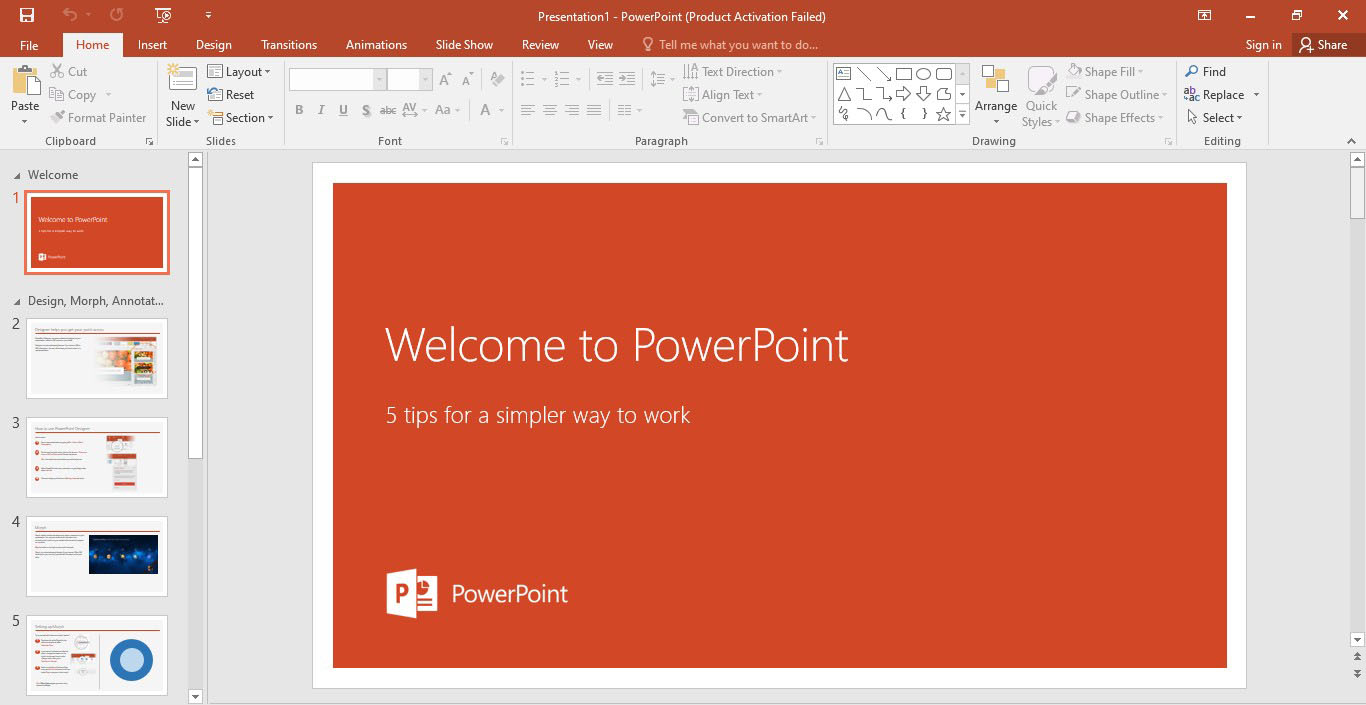The image size is (1366, 705).
Task: Click the New Slide icon
Action: point(183,79)
